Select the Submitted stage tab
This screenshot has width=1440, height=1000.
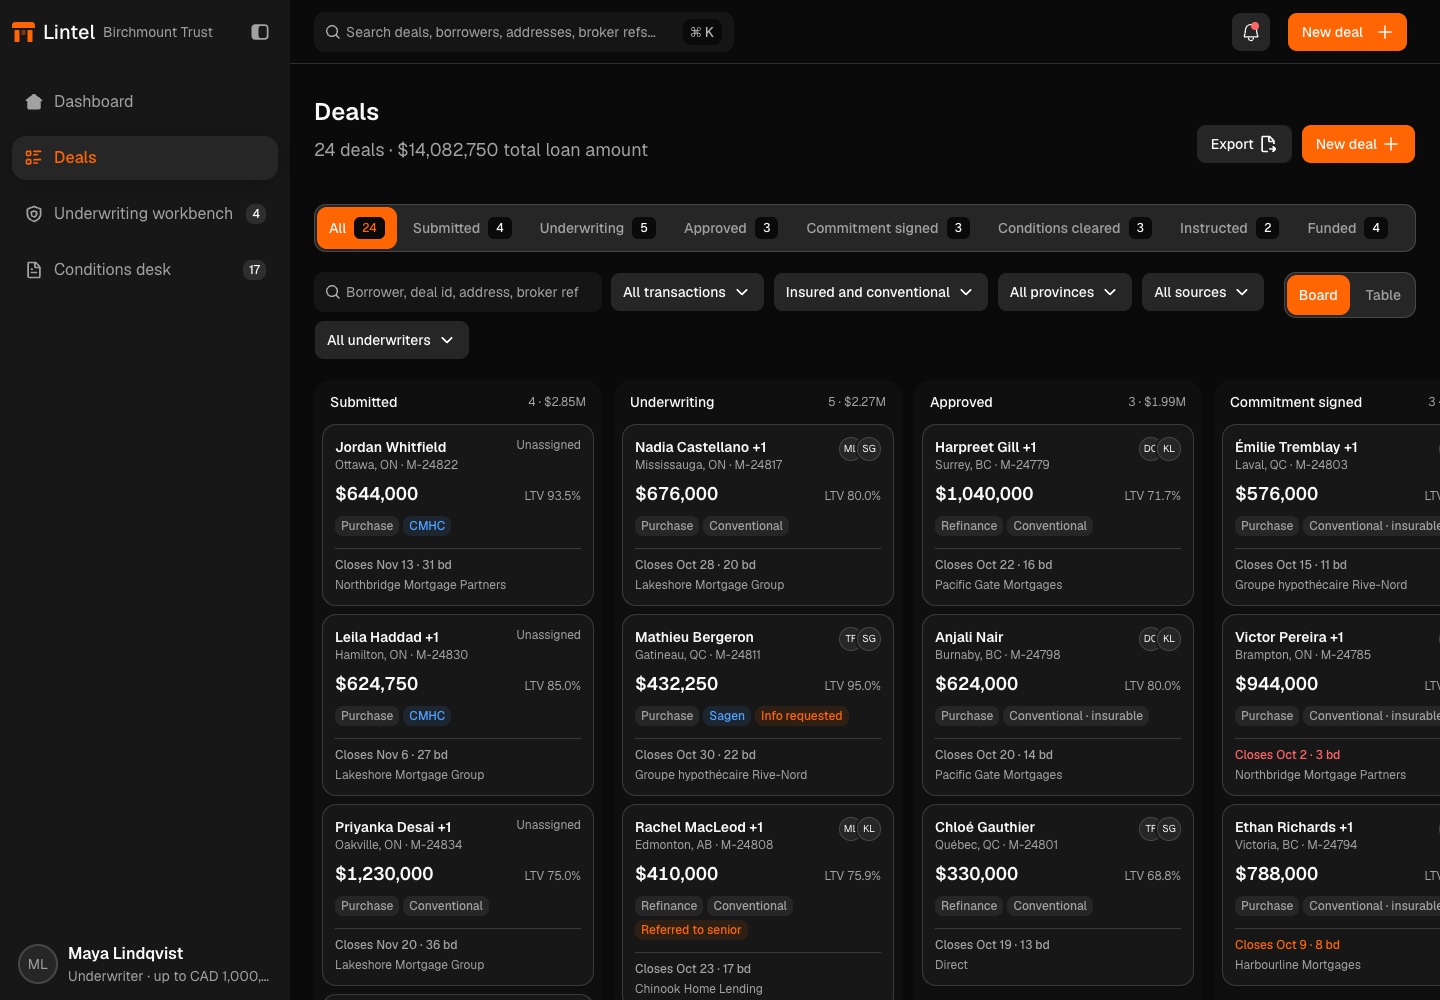pyautogui.click(x=462, y=228)
